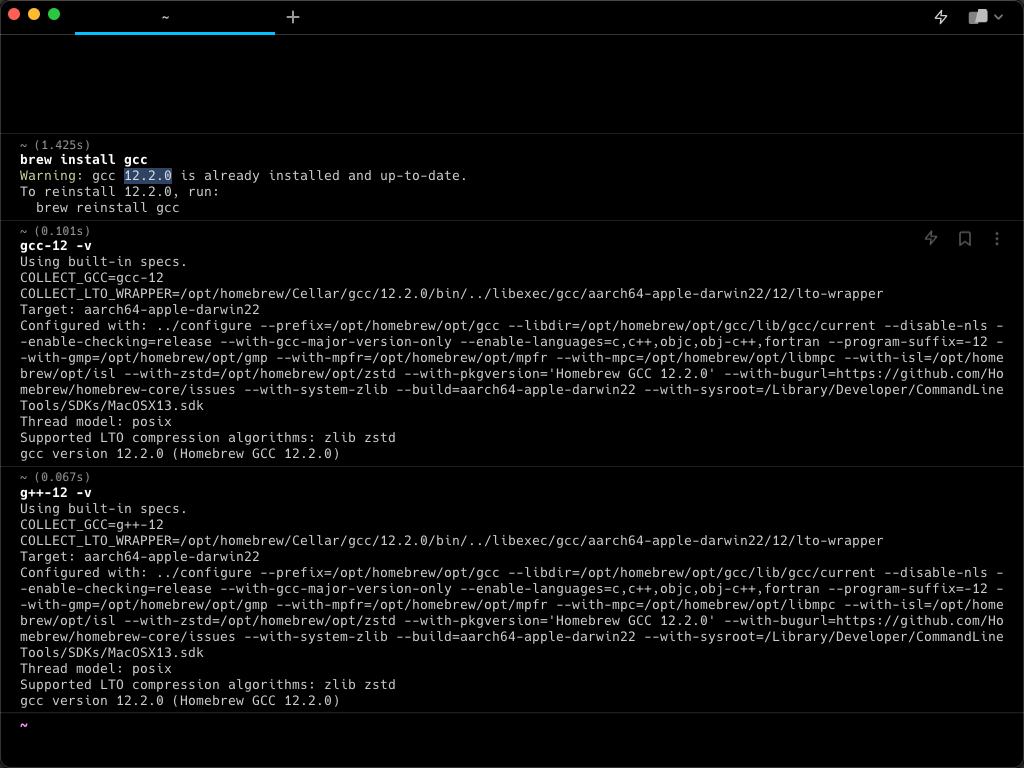Click the lightning bolt in title bar
1024x768 pixels.
941,17
